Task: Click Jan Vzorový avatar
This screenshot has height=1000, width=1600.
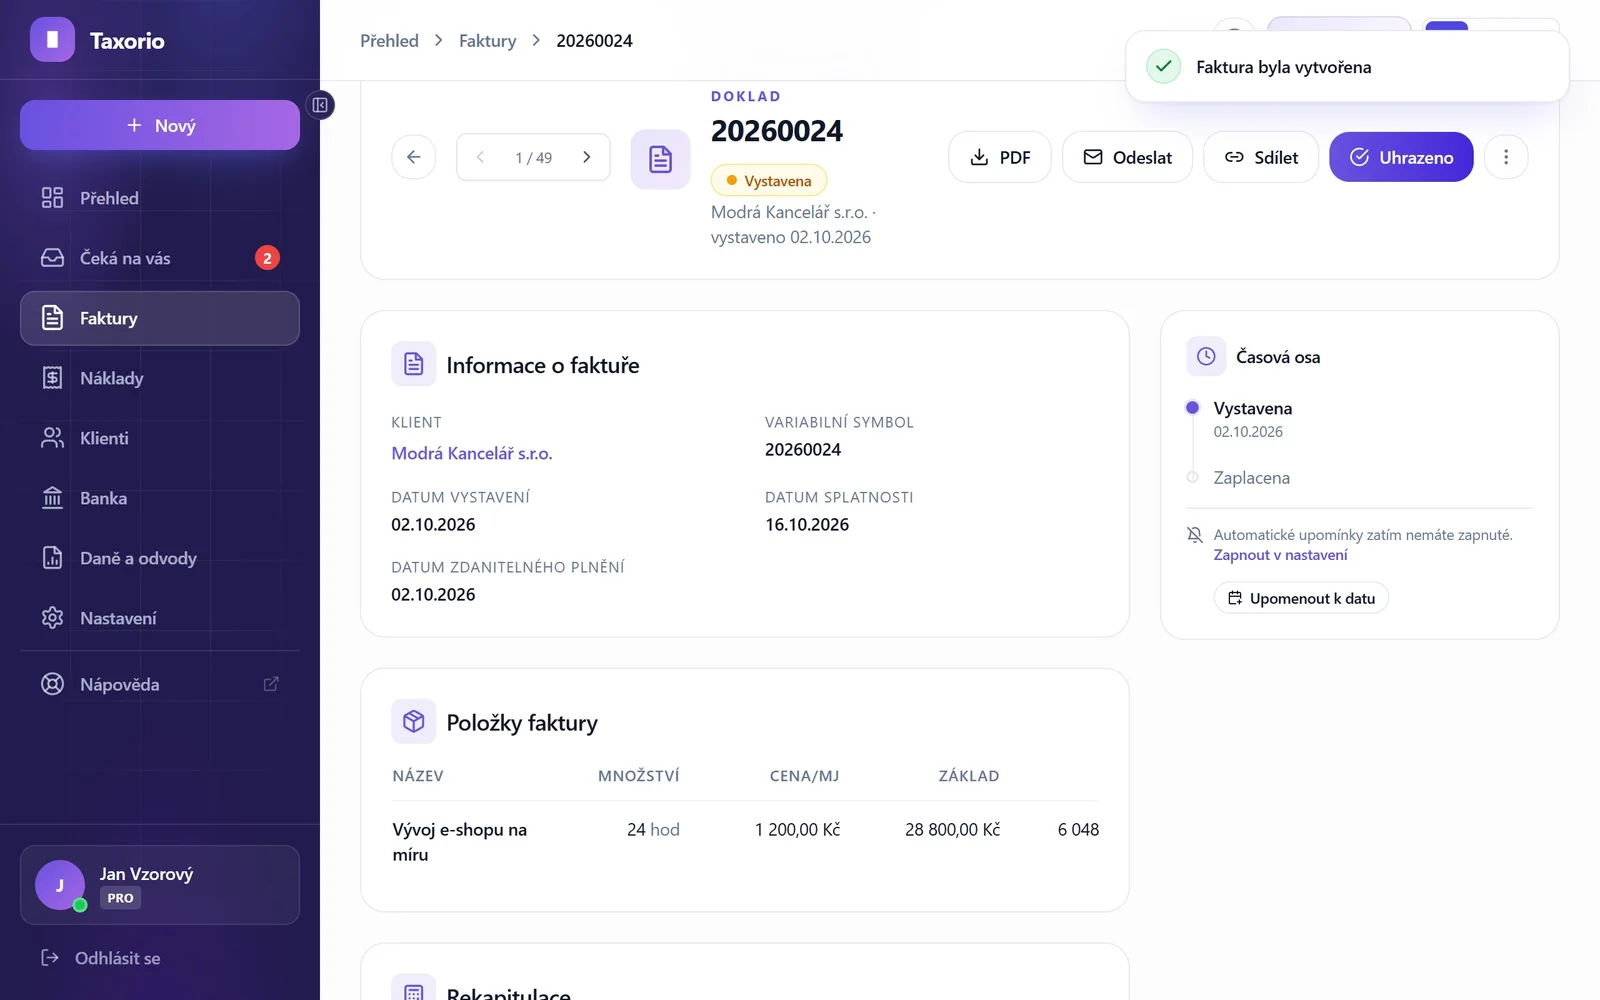Action: [60, 885]
